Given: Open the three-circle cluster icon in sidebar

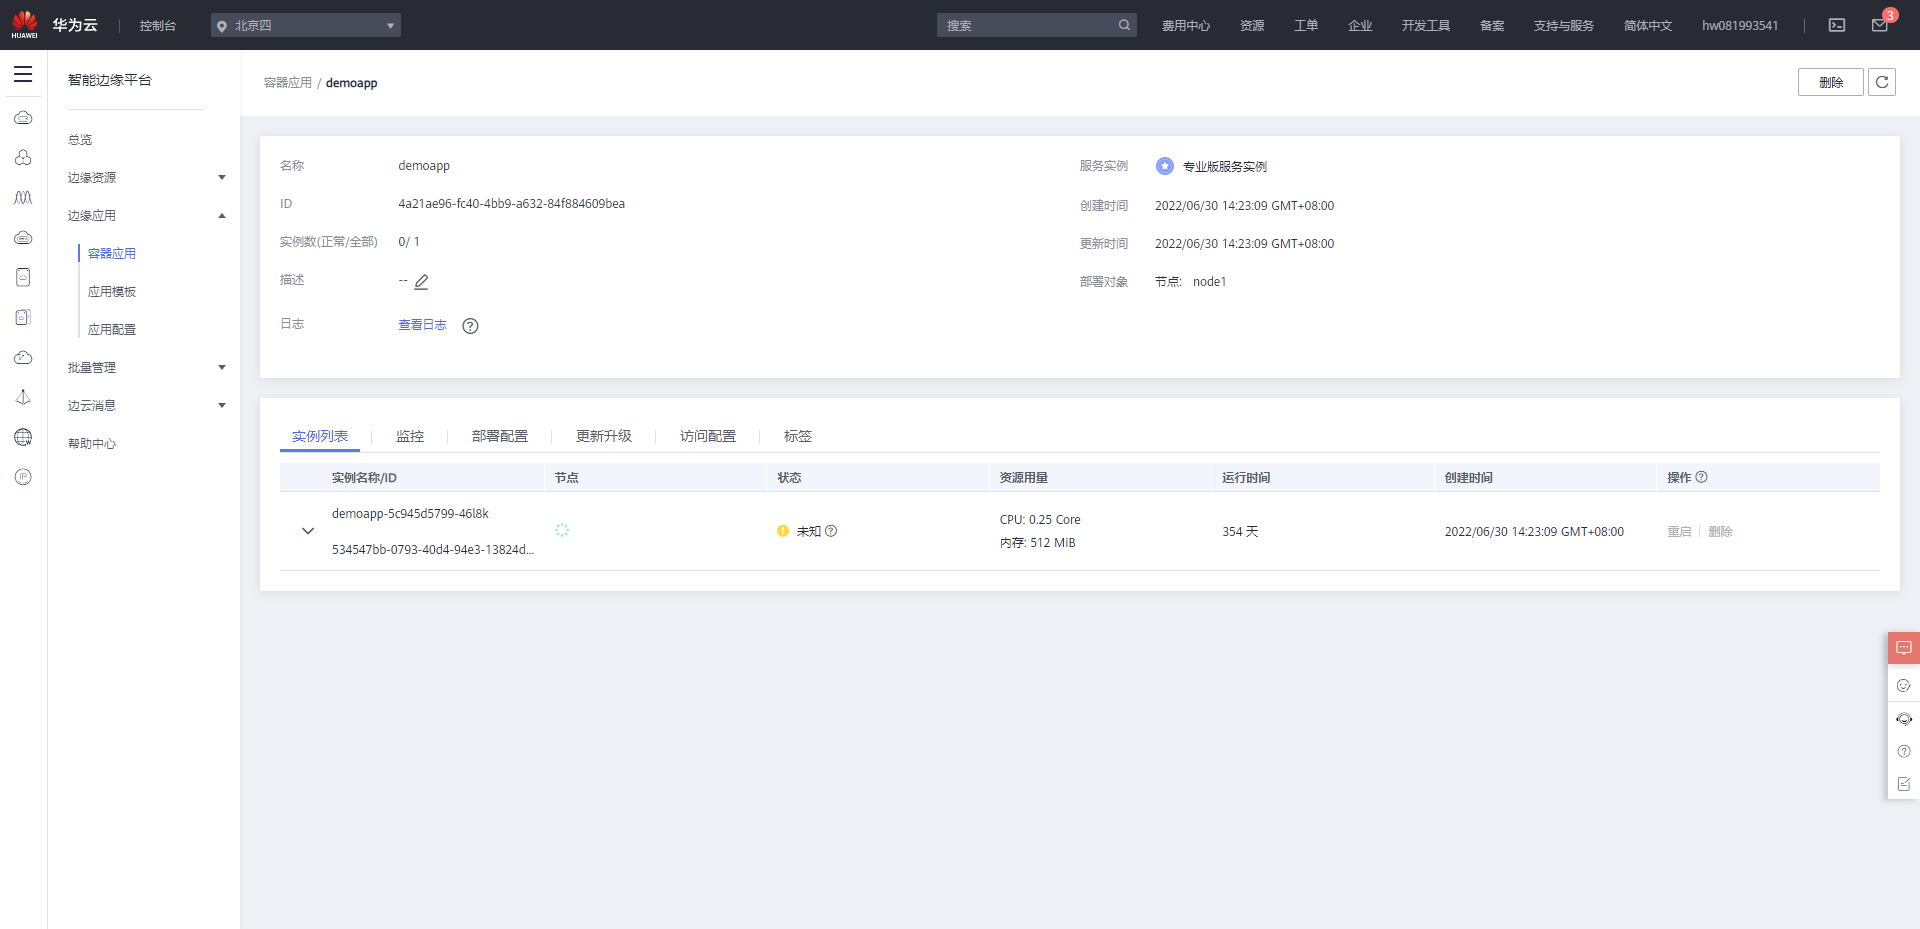Looking at the screenshot, I should tap(23, 158).
